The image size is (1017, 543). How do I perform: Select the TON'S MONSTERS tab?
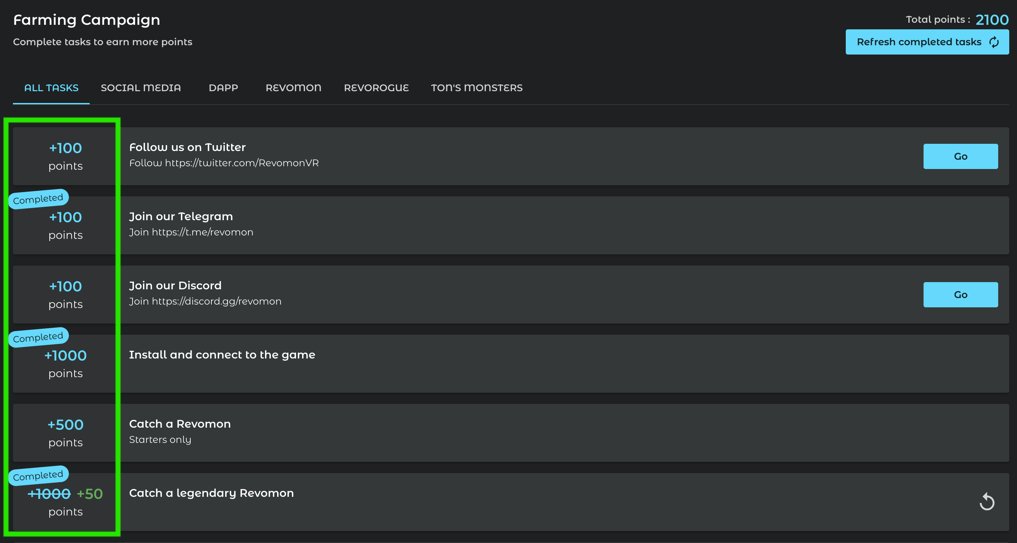click(477, 88)
